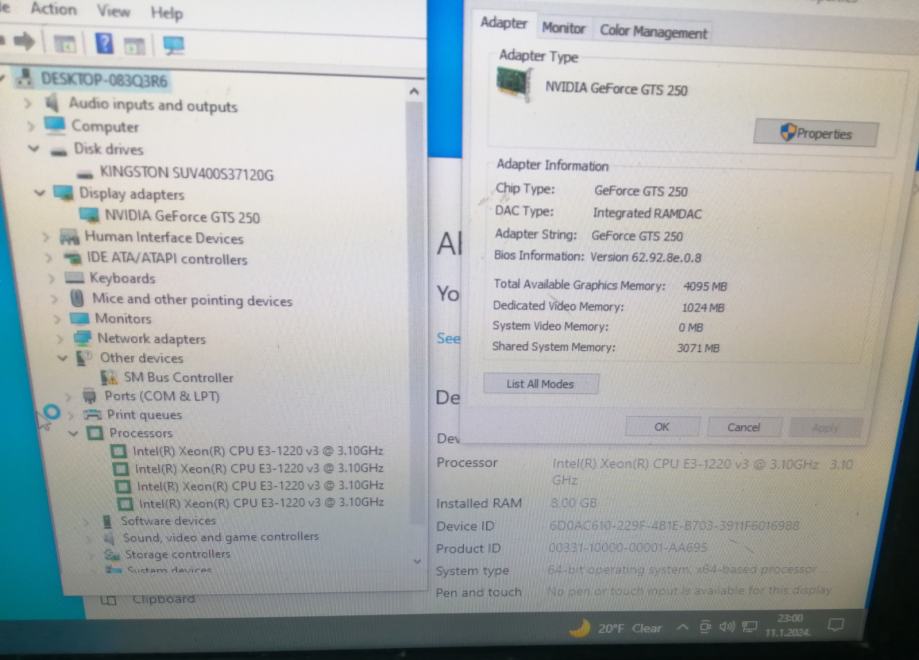This screenshot has height=660, width=919.
Task: Expand the Keyboards node chevron
Action: pyautogui.click(x=52, y=278)
